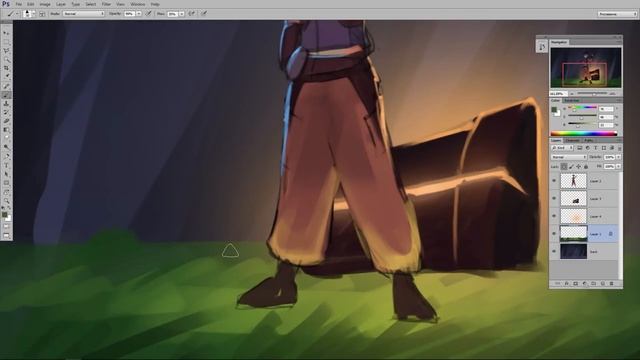Viewport: 640px width, 360px height.
Task: Create a new layer button
Action: (602, 283)
